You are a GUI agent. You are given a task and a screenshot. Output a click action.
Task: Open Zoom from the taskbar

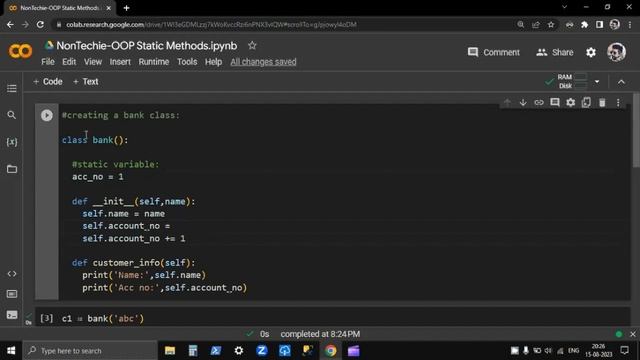click(262, 351)
